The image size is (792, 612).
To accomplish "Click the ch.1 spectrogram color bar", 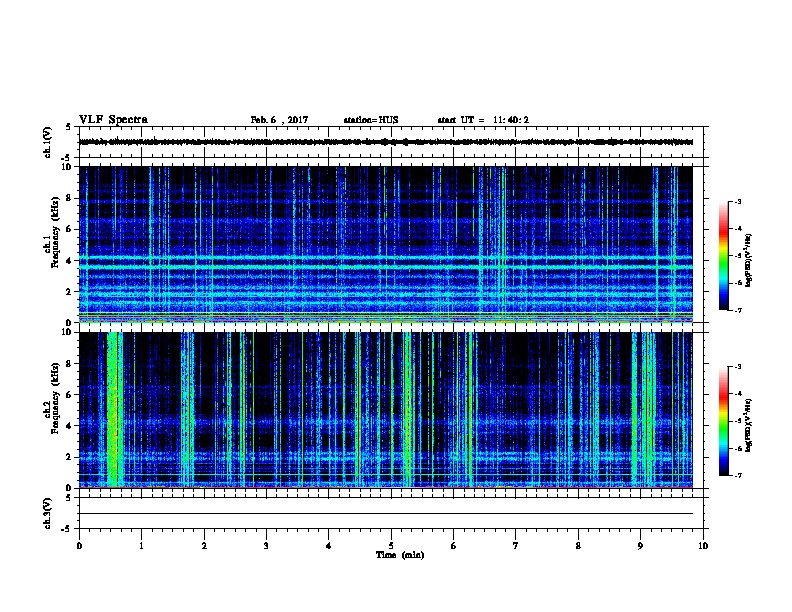I will coord(723,256).
